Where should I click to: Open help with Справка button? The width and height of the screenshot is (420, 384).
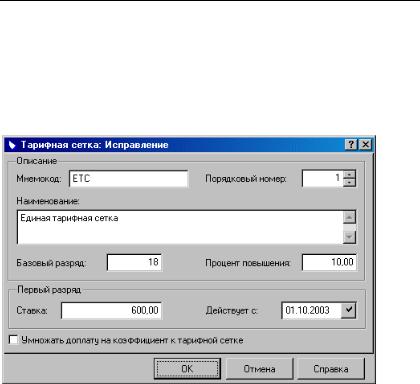(331, 369)
